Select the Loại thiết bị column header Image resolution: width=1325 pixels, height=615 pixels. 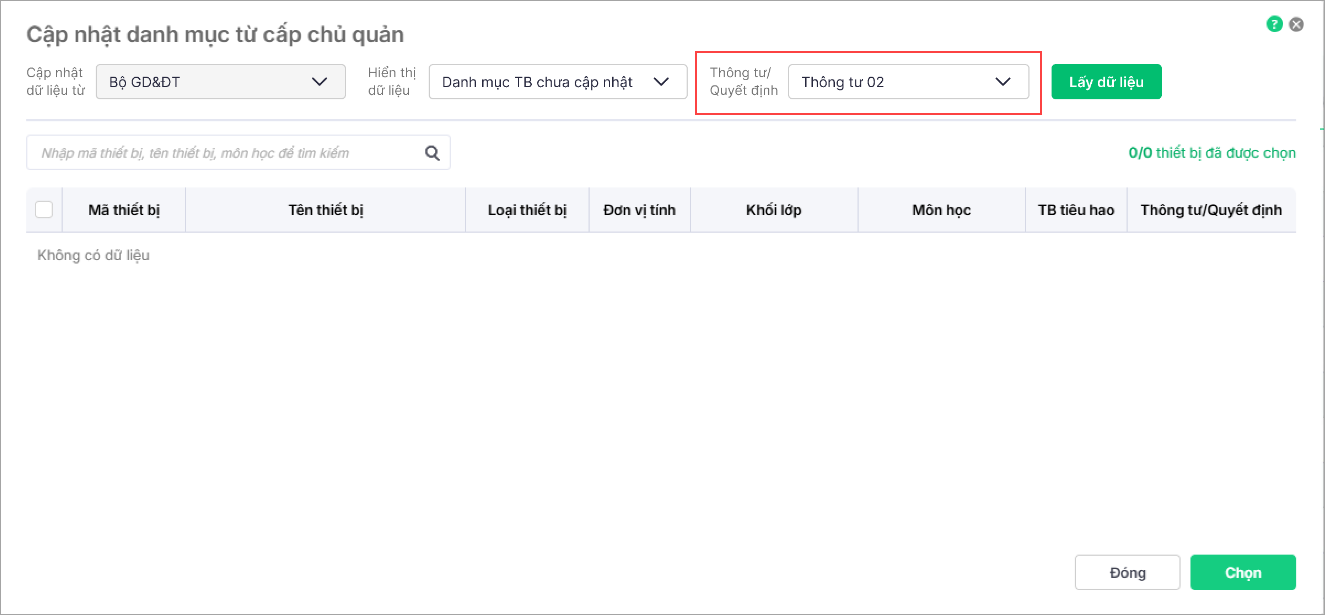(x=527, y=210)
